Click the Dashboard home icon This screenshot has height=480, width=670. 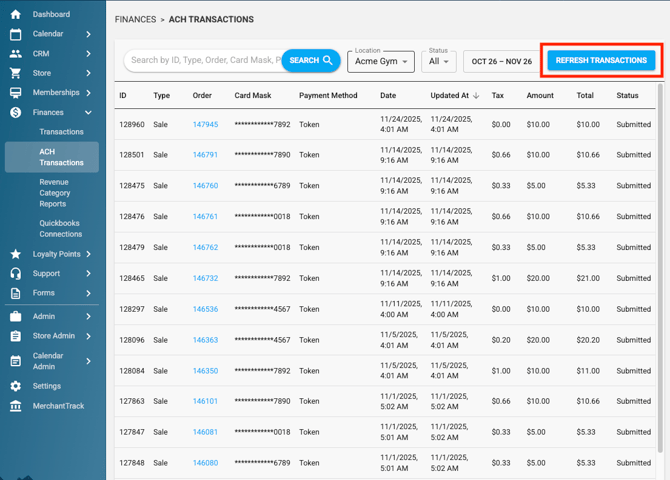pos(15,14)
